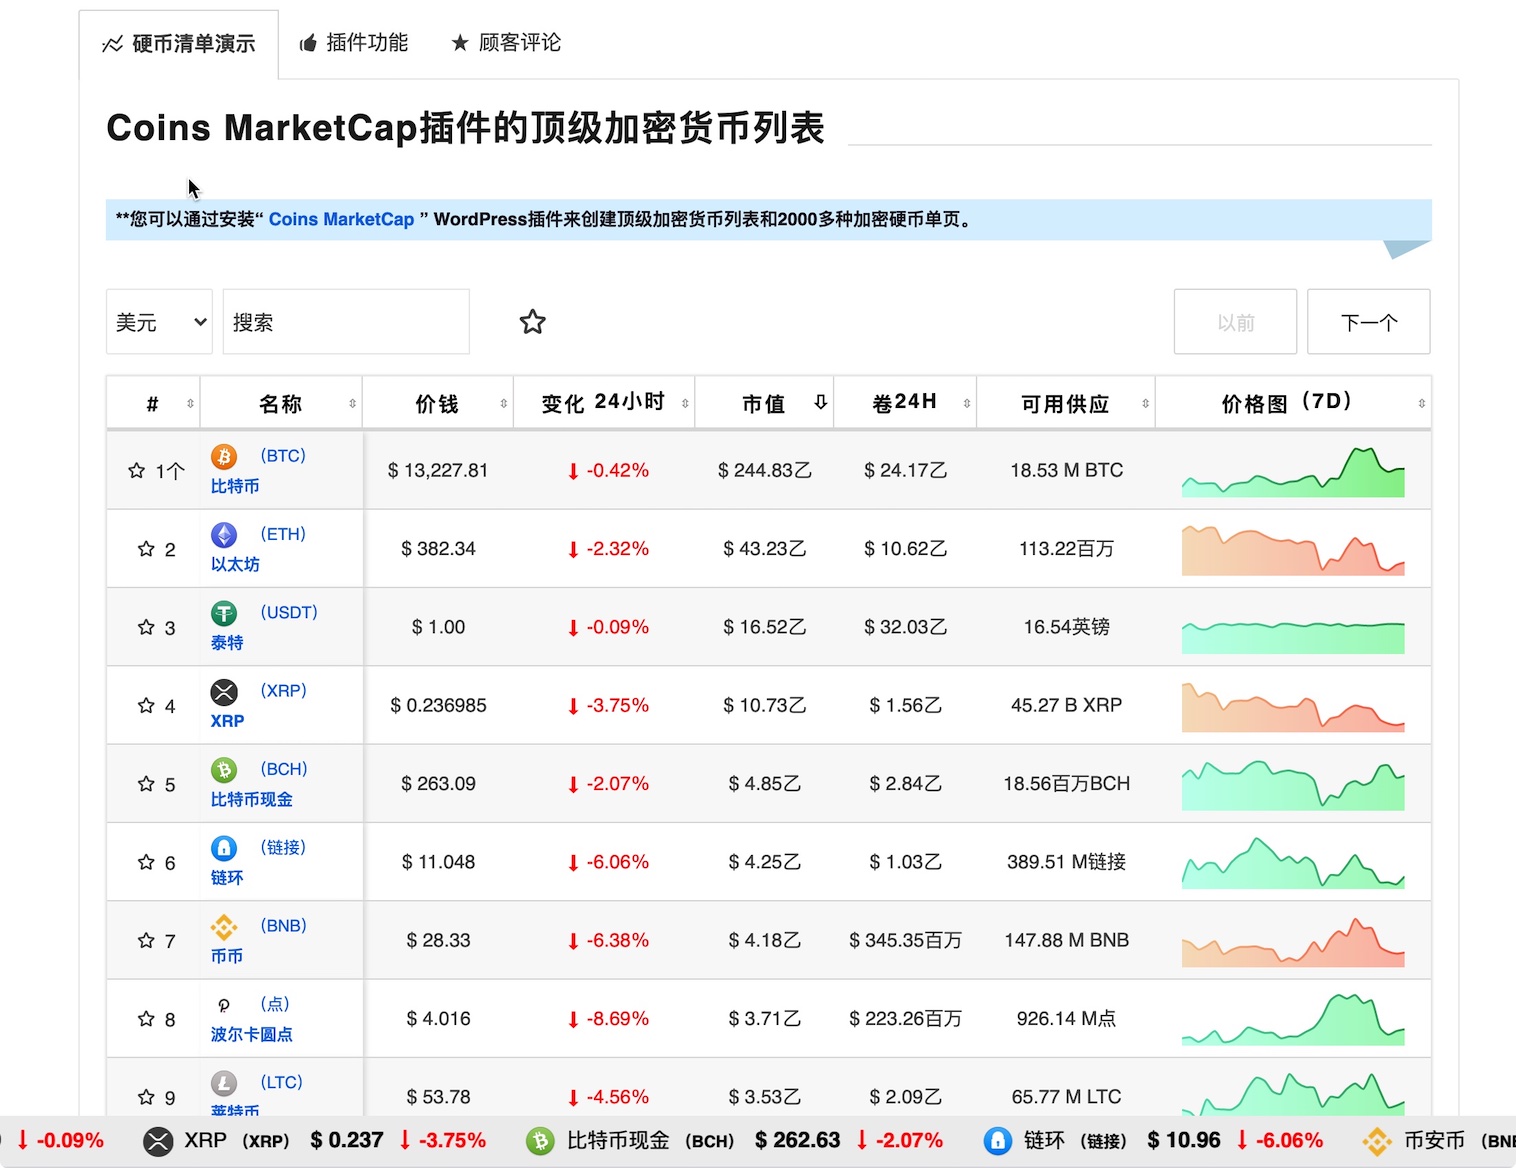This screenshot has width=1516, height=1168.
Task: Click the 搜索 search input field
Action: point(346,322)
